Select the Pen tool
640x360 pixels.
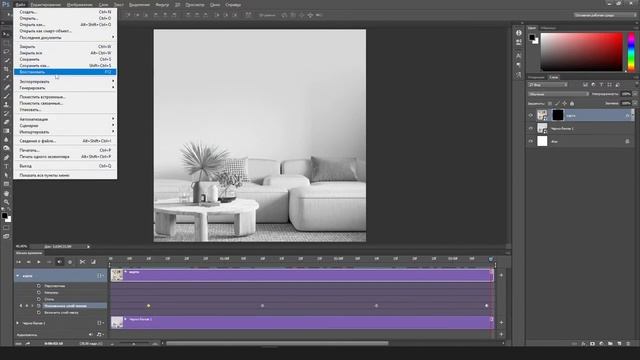pyautogui.click(x=6, y=157)
